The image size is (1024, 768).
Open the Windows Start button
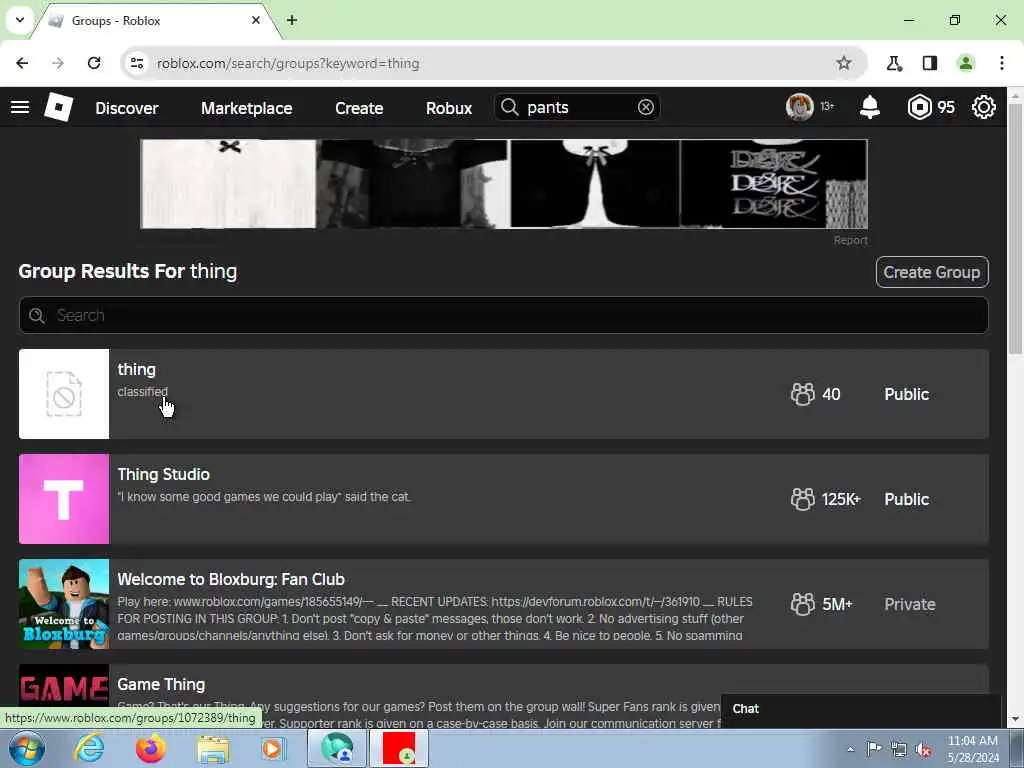tap(27, 748)
